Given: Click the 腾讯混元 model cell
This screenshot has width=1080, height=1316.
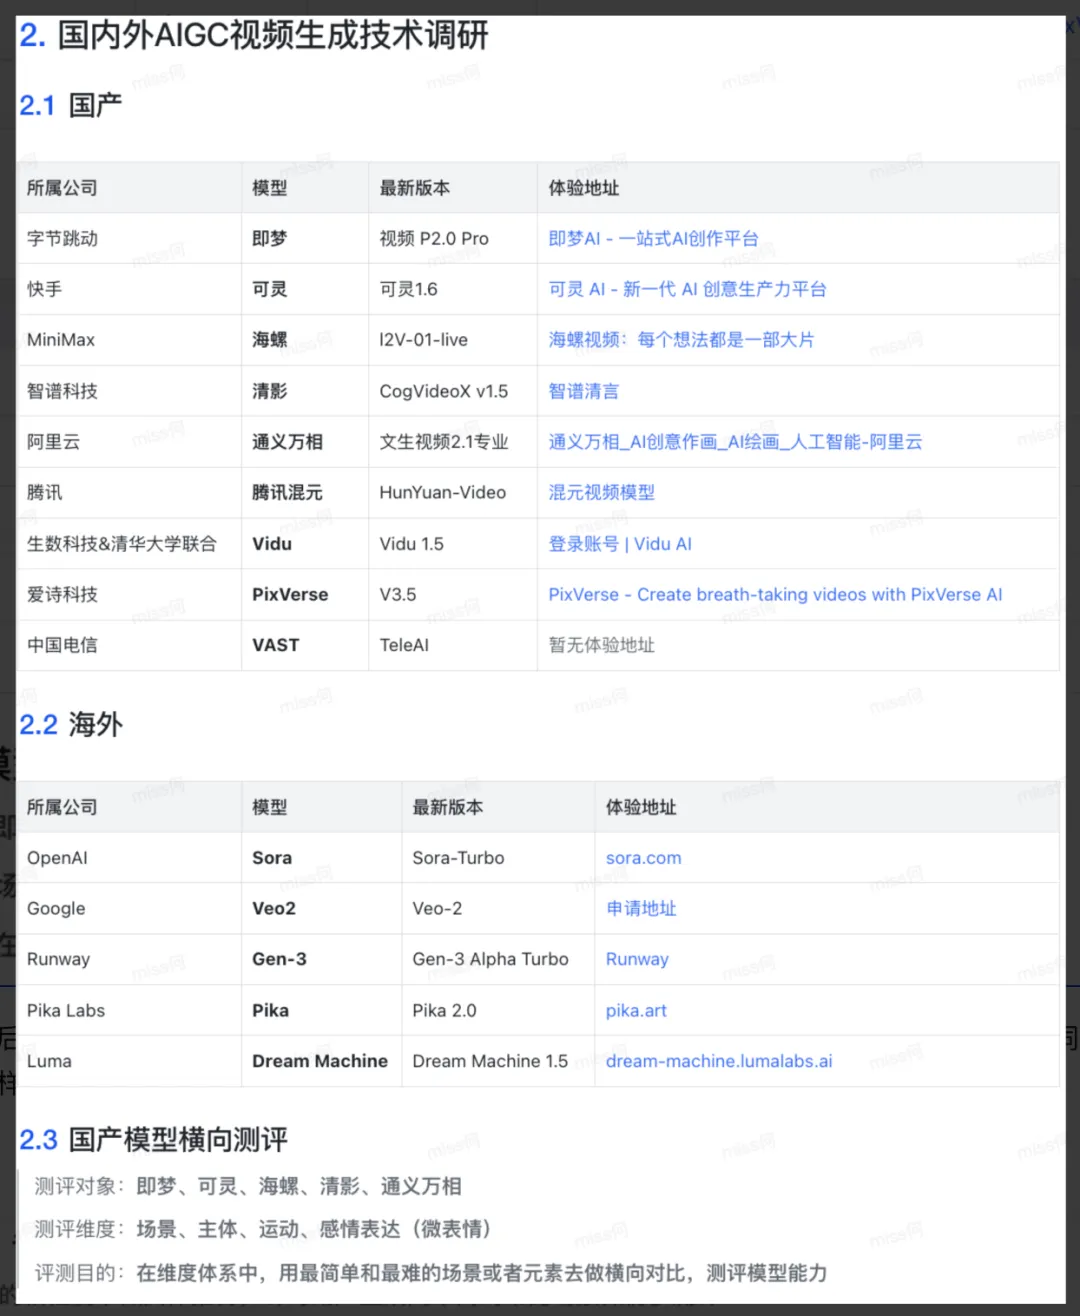Looking at the screenshot, I should 305,492.
